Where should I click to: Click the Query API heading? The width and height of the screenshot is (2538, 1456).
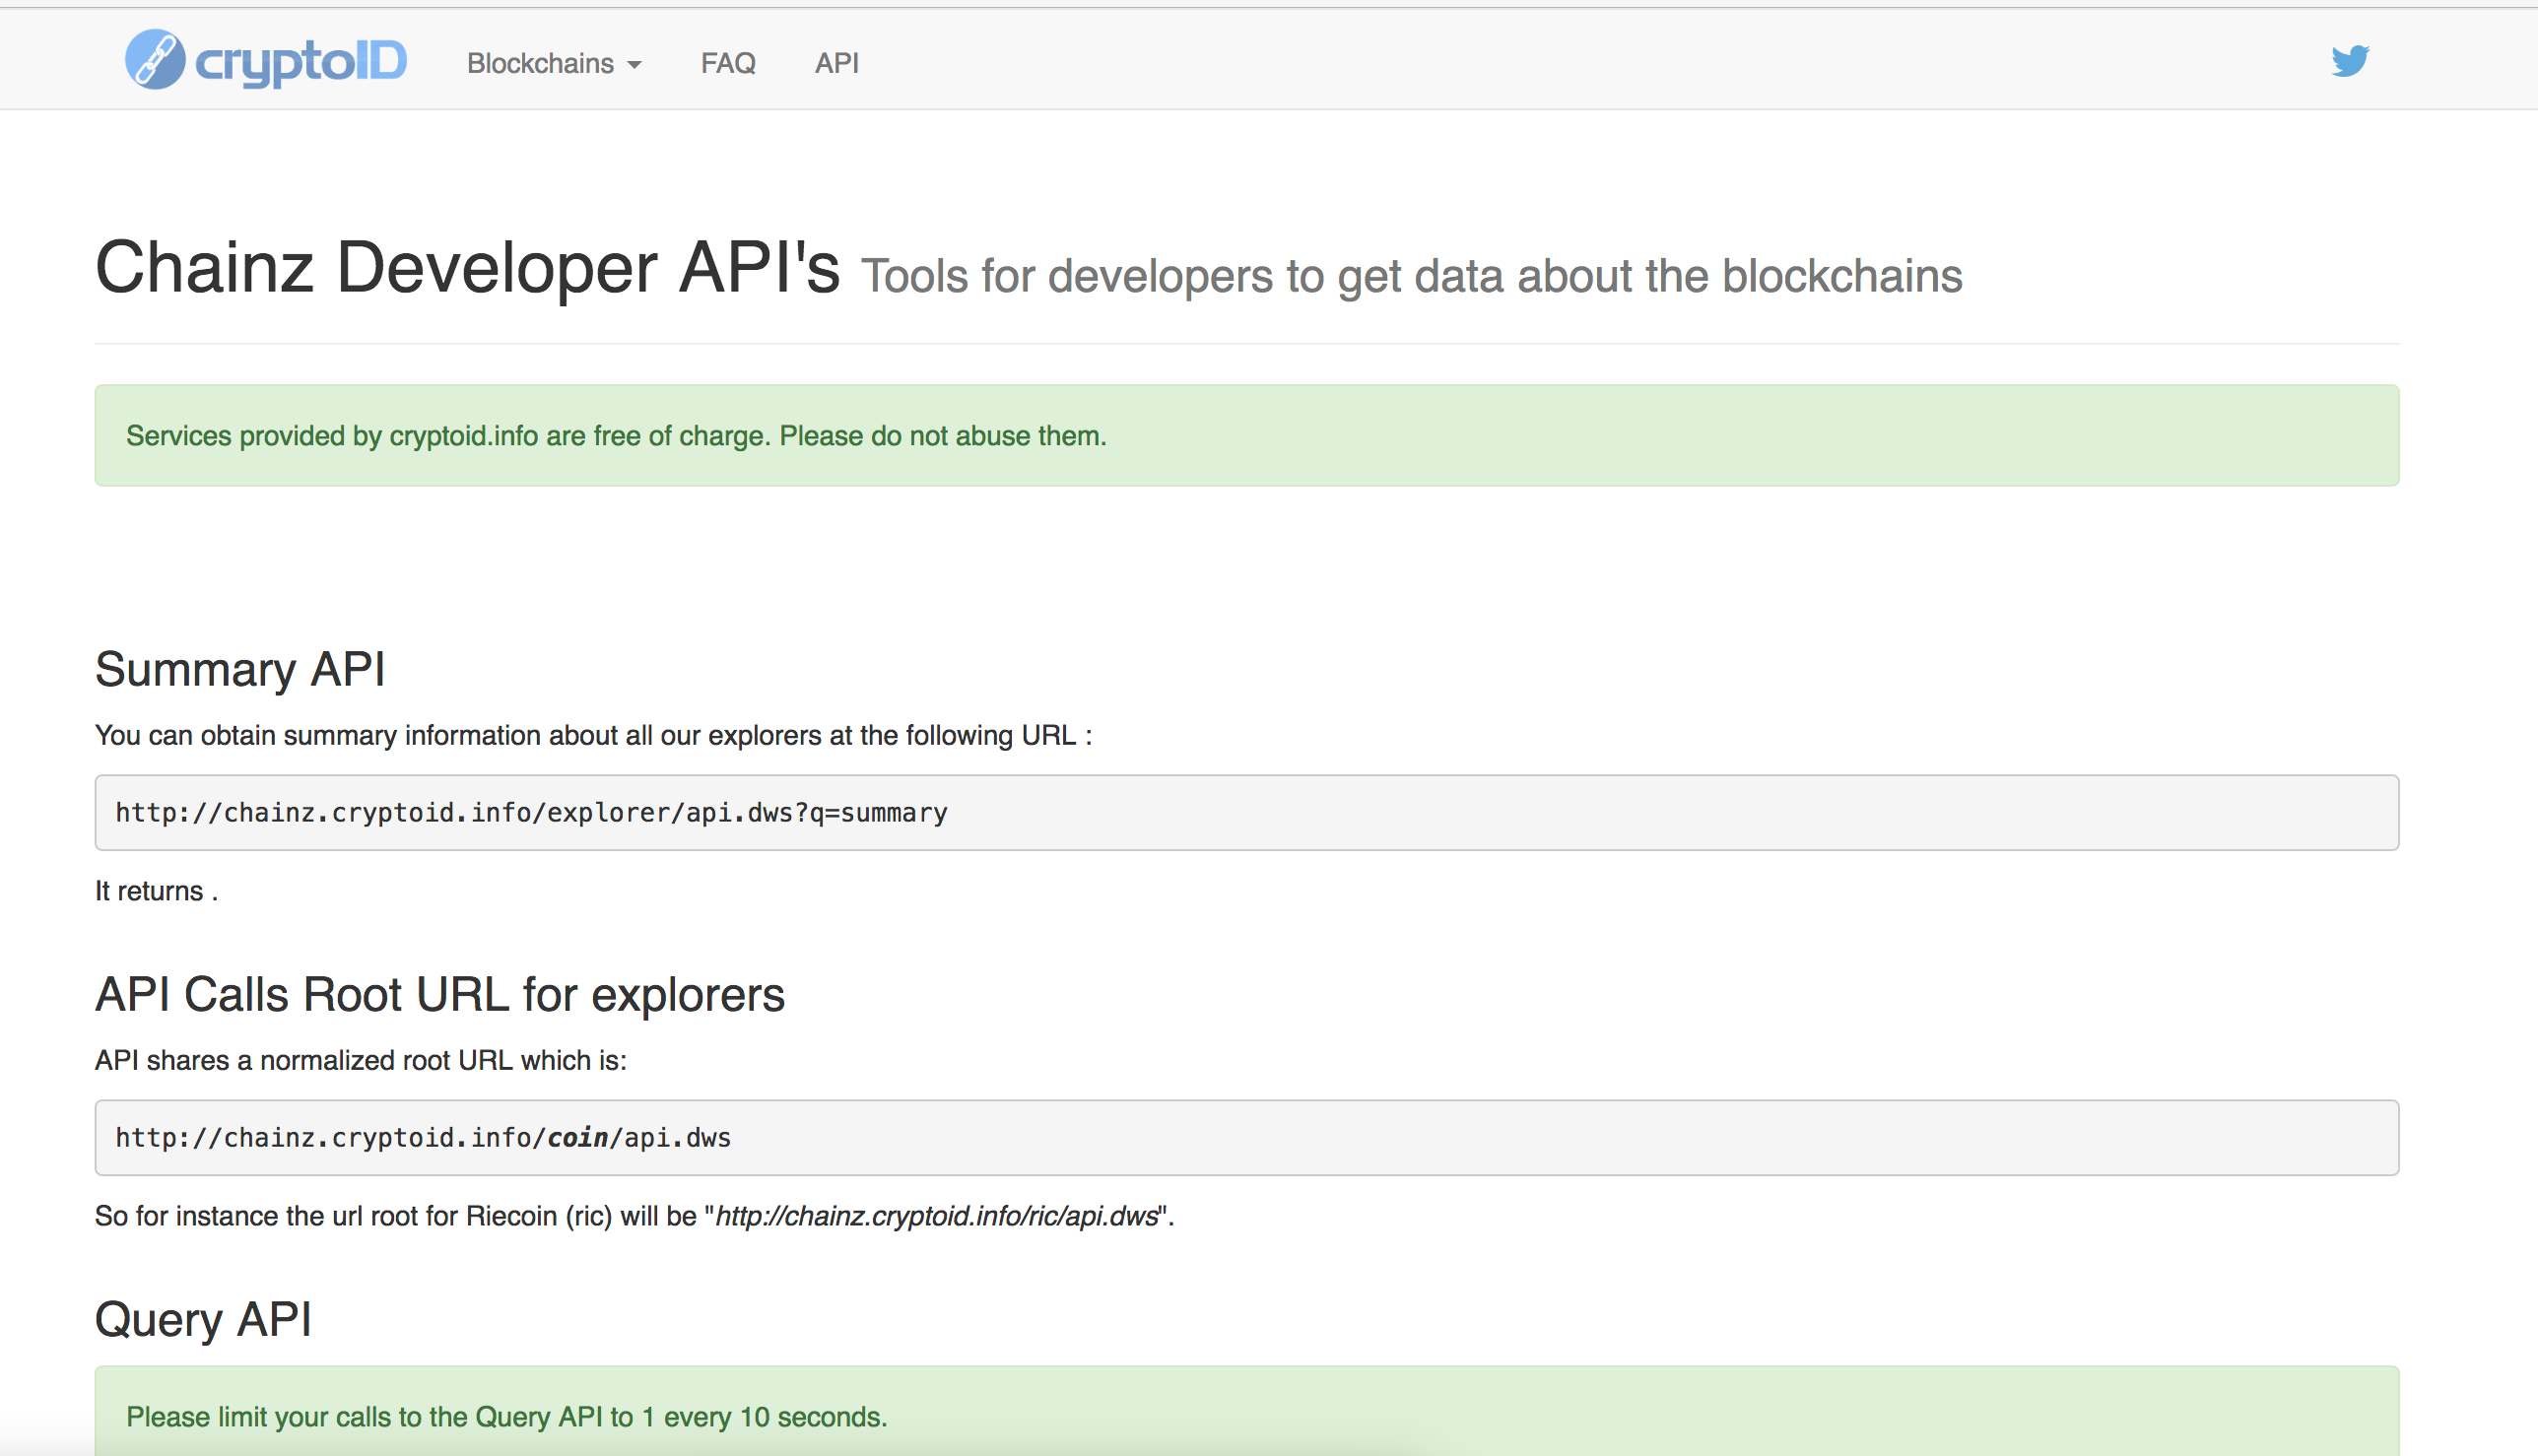click(203, 1318)
